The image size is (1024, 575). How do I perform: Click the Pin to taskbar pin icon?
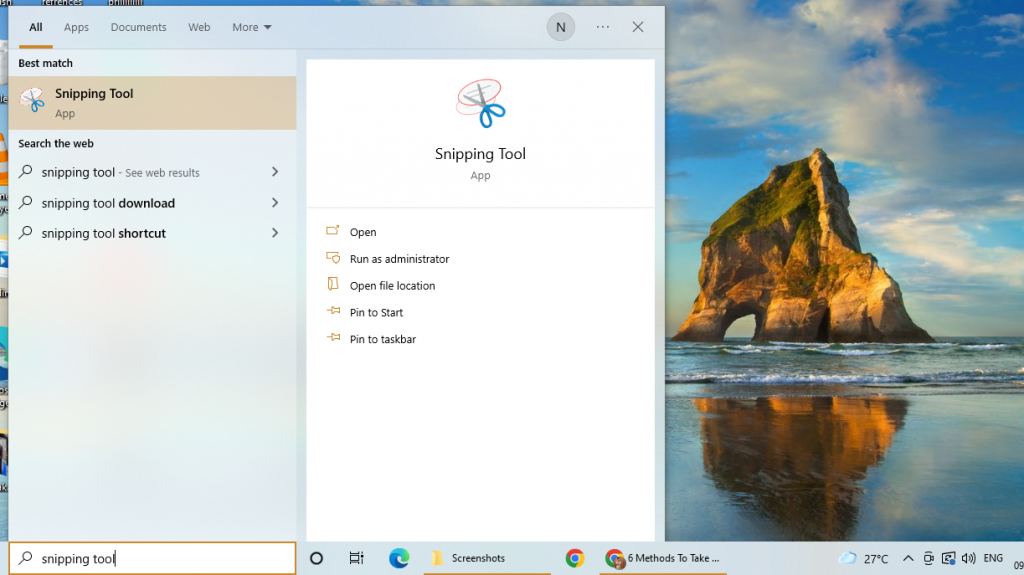(333, 338)
